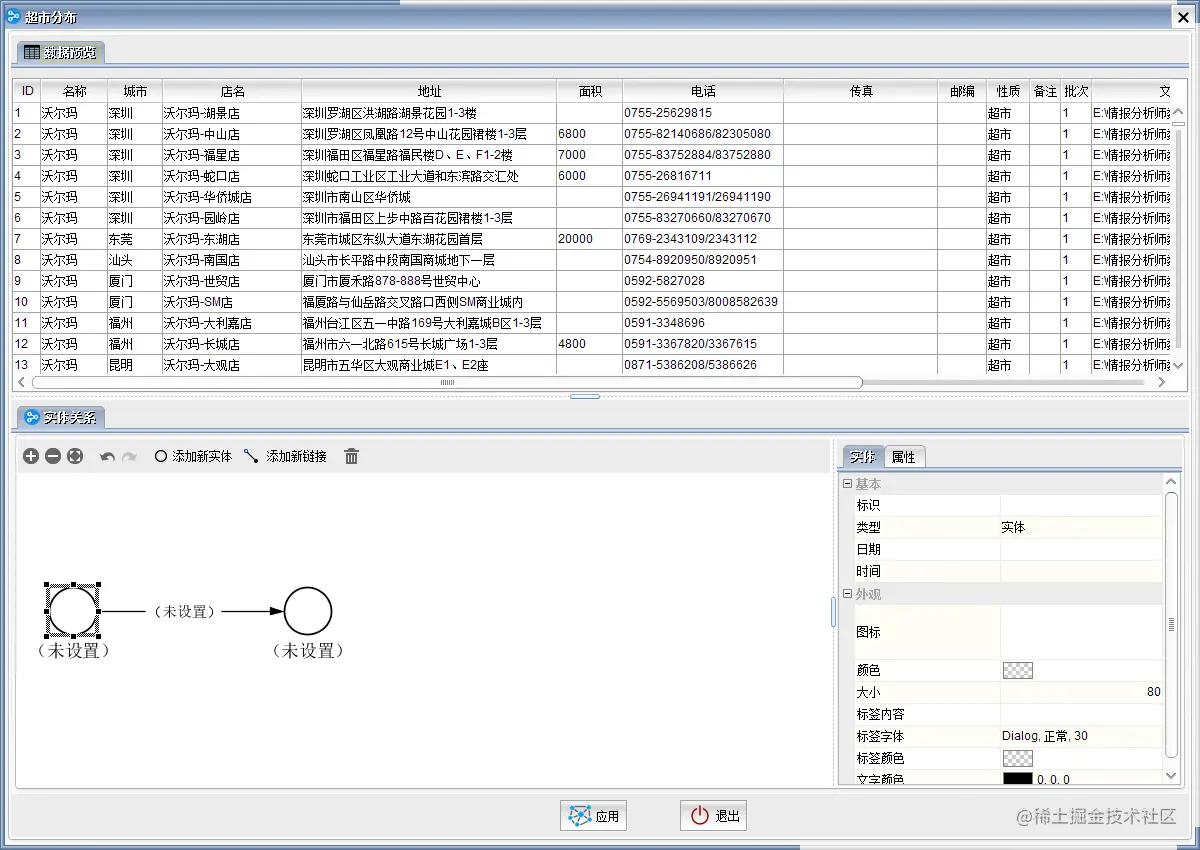Click the 应用 button
The height and width of the screenshot is (850, 1200).
593,816
